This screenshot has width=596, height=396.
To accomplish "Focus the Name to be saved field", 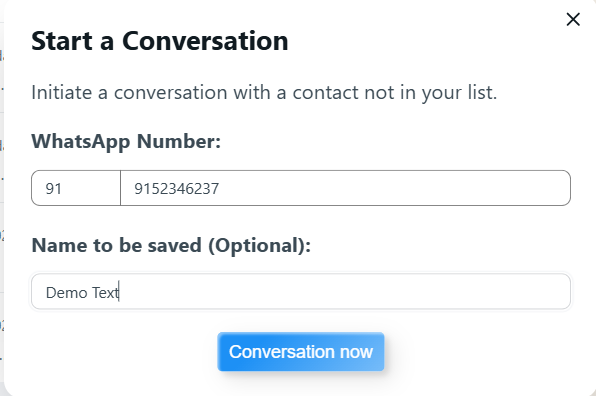I will [x=301, y=291].
